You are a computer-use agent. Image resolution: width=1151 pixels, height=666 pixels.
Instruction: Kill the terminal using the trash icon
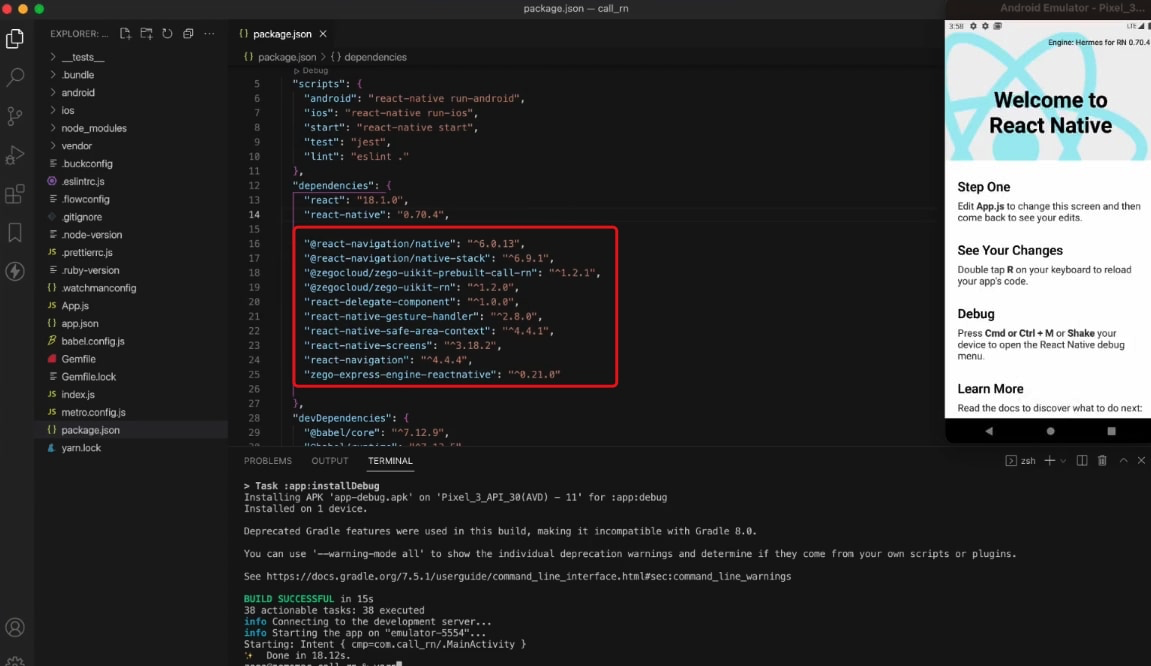tap(1102, 460)
